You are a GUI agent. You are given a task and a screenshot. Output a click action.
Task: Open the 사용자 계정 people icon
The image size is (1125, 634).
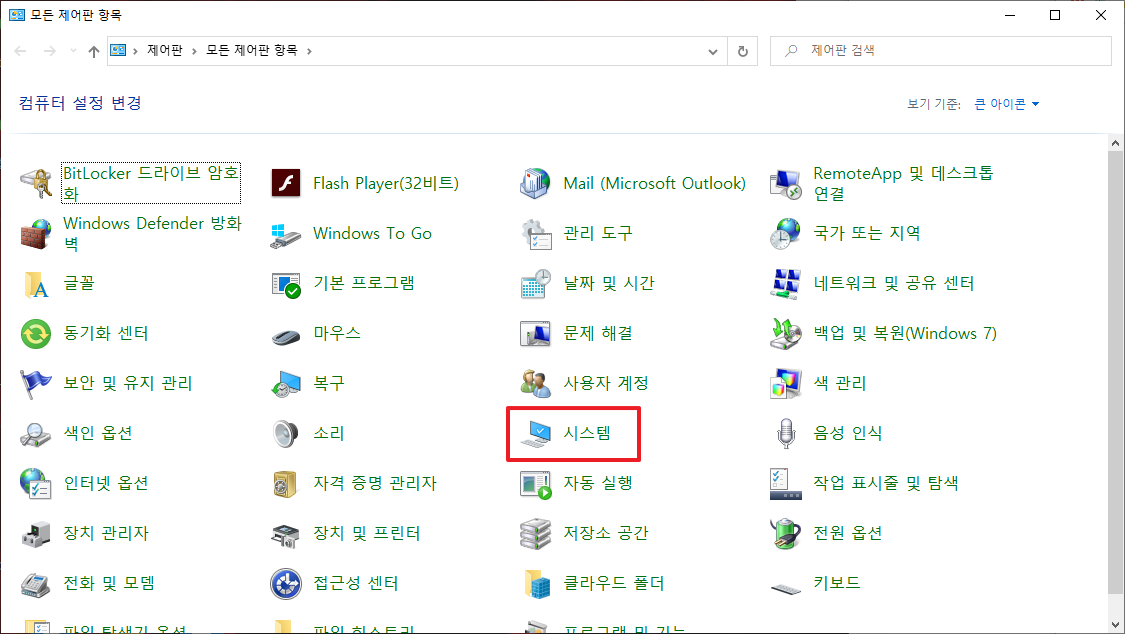tap(535, 384)
